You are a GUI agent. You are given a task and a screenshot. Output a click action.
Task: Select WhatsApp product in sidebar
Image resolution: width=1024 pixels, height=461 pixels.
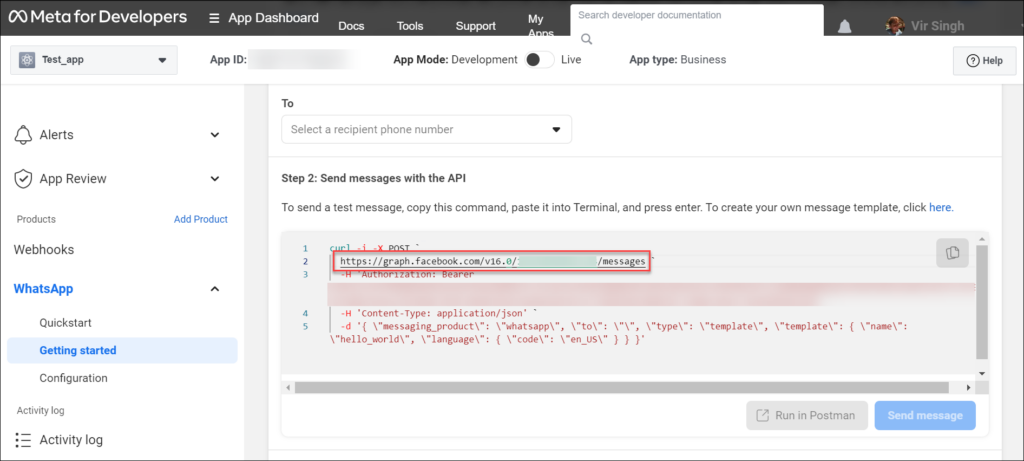[43, 289]
